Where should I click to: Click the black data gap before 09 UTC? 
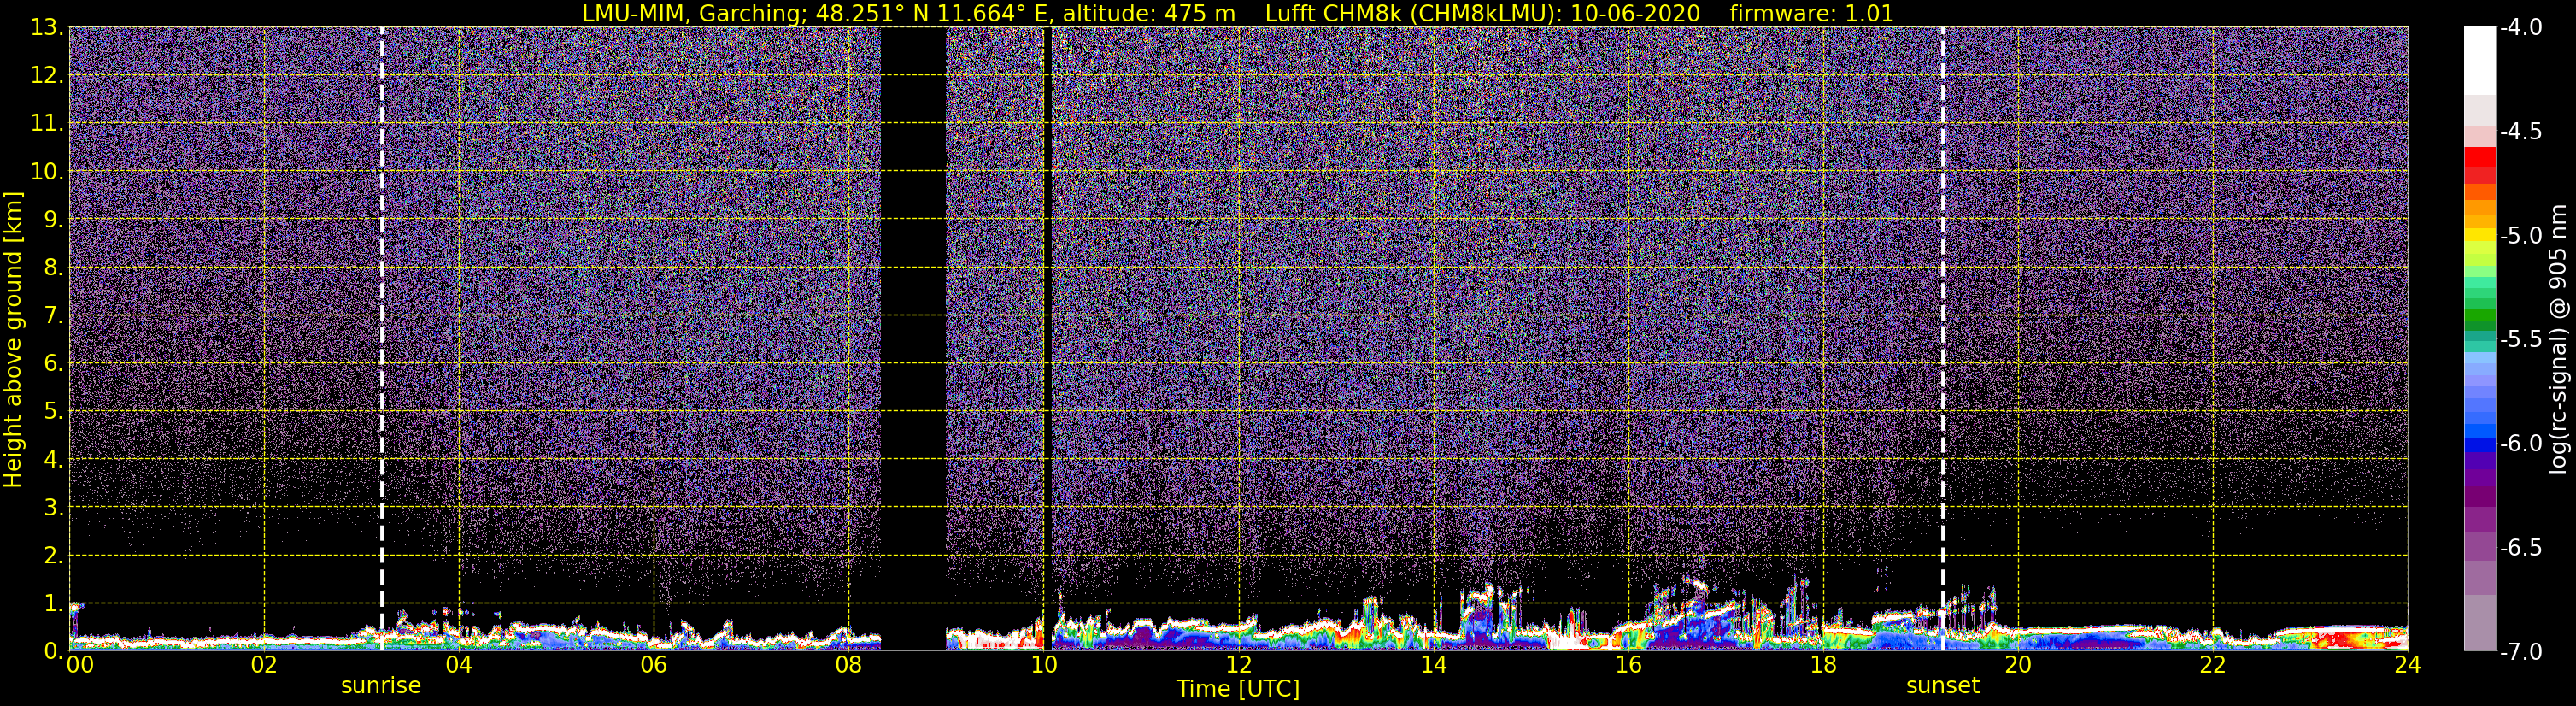913,339
